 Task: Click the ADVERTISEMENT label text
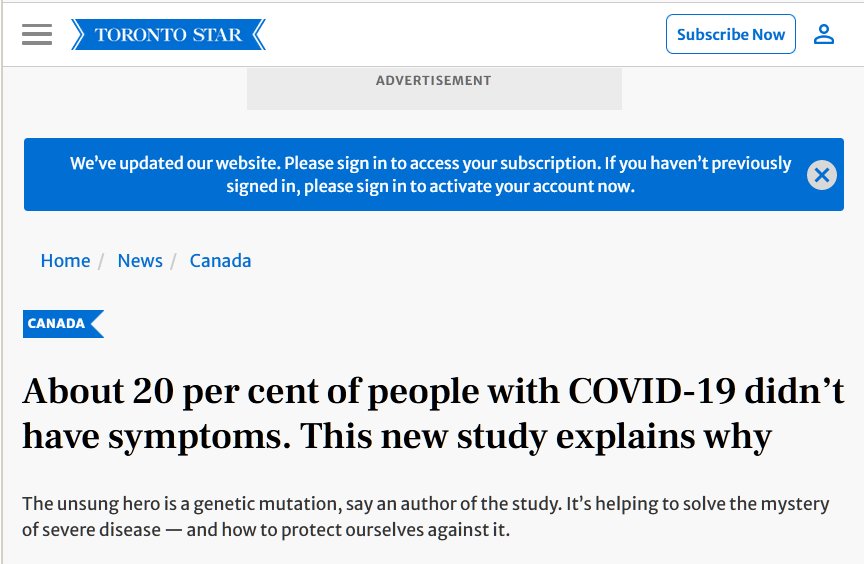433,81
